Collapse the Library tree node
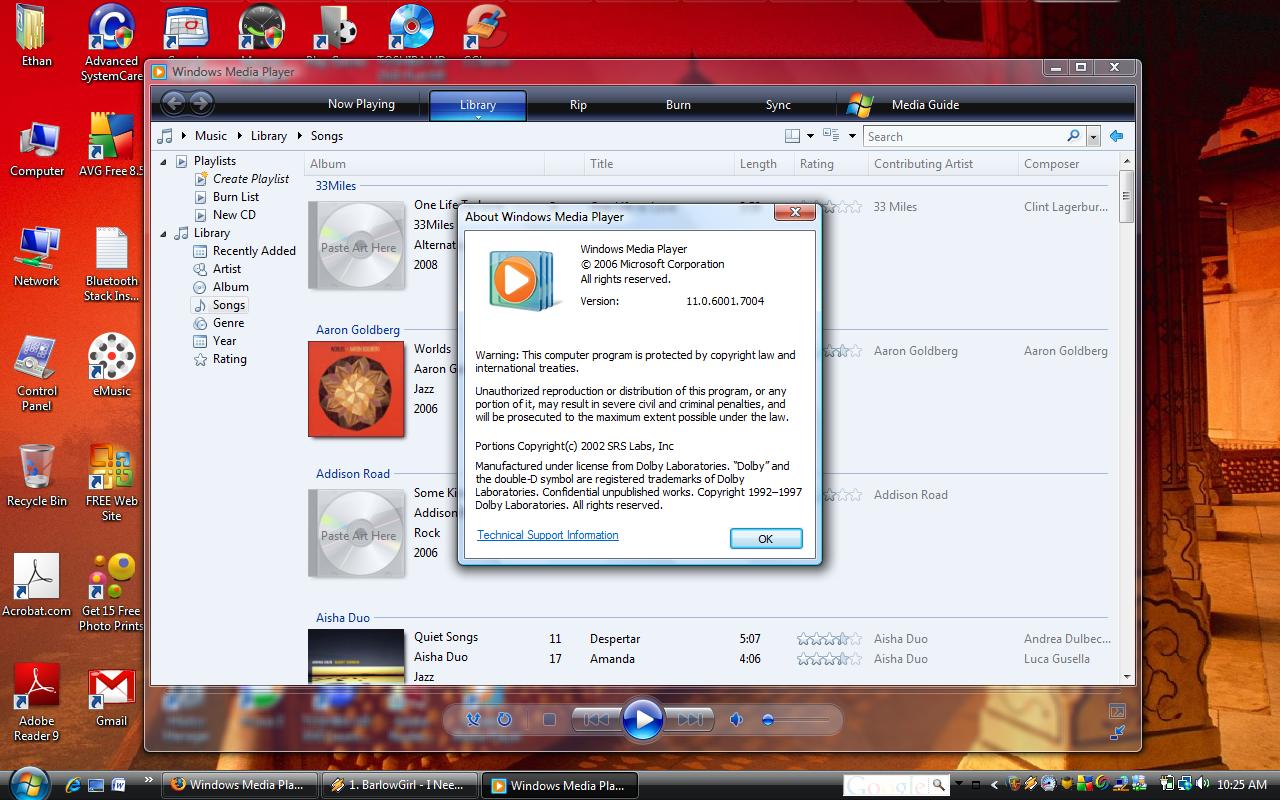1280x800 pixels. point(163,233)
